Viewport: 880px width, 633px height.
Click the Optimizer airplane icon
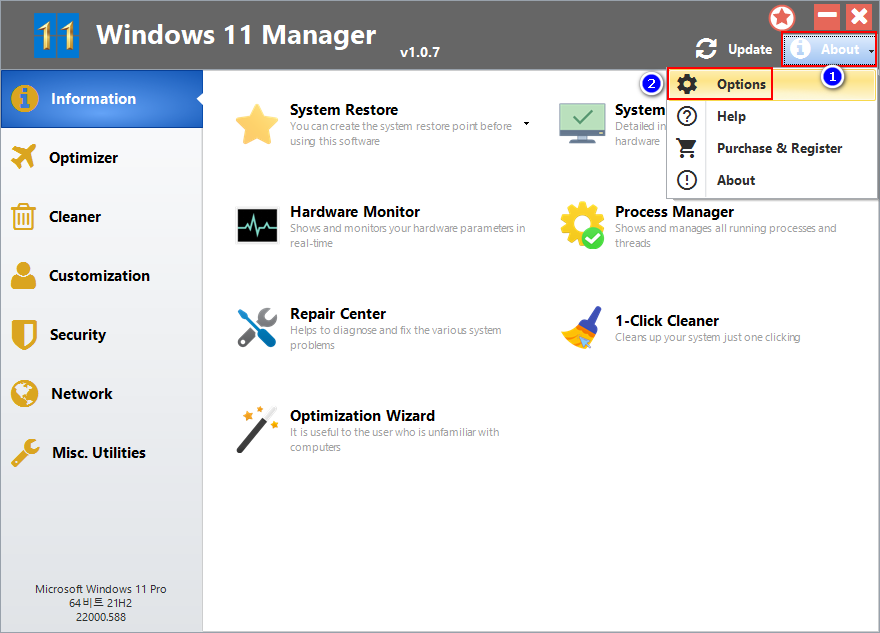tap(24, 157)
